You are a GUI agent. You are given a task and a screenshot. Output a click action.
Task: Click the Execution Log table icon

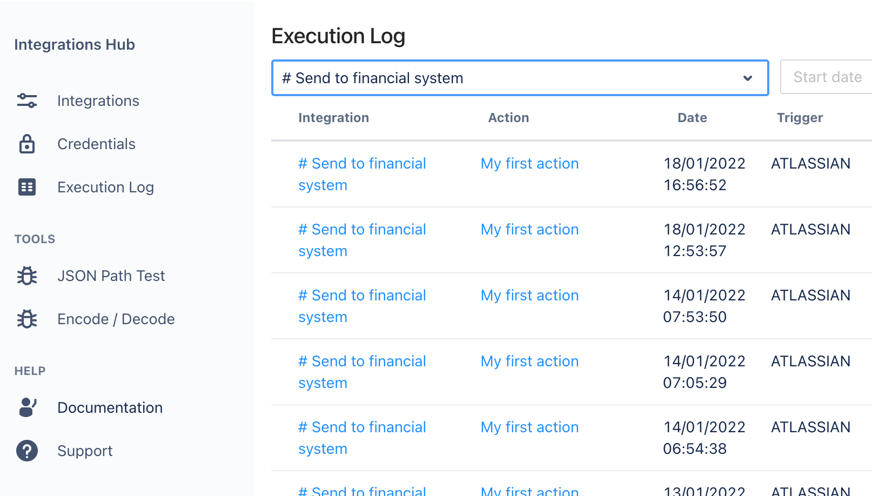click(27, 187)
